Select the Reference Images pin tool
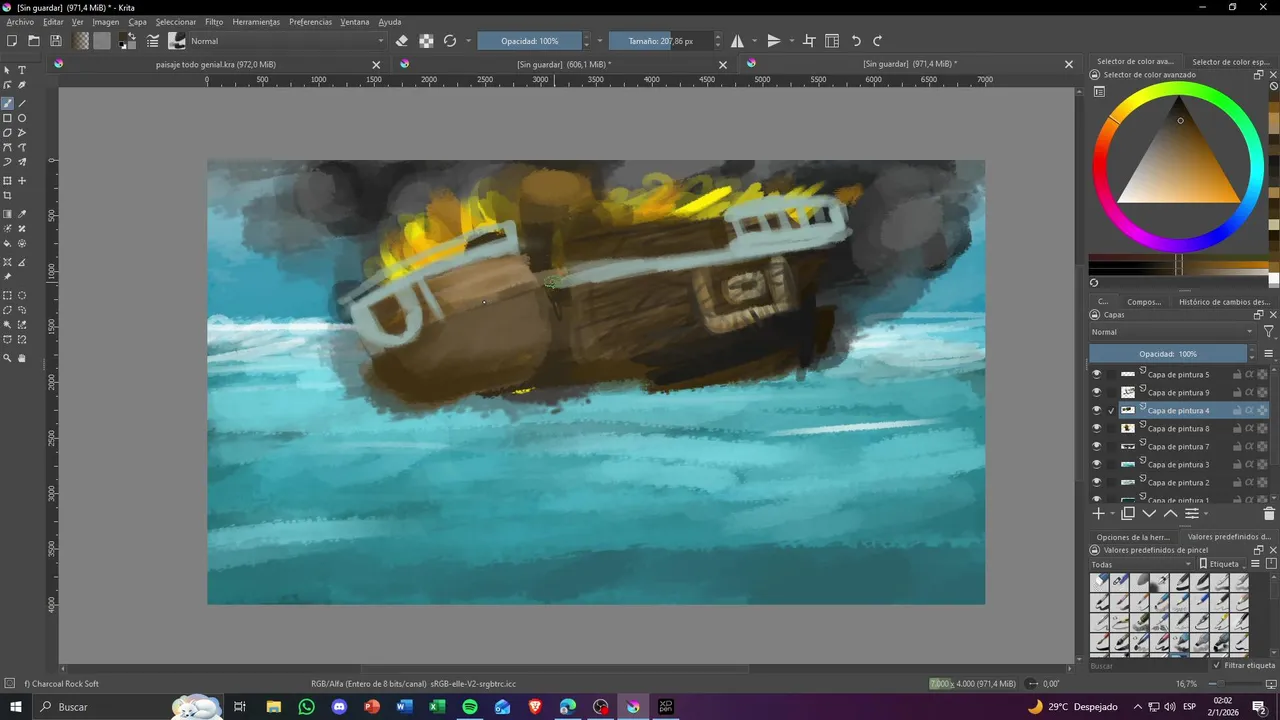This screenshot has height=720, width=1280. tap(7, 277)
